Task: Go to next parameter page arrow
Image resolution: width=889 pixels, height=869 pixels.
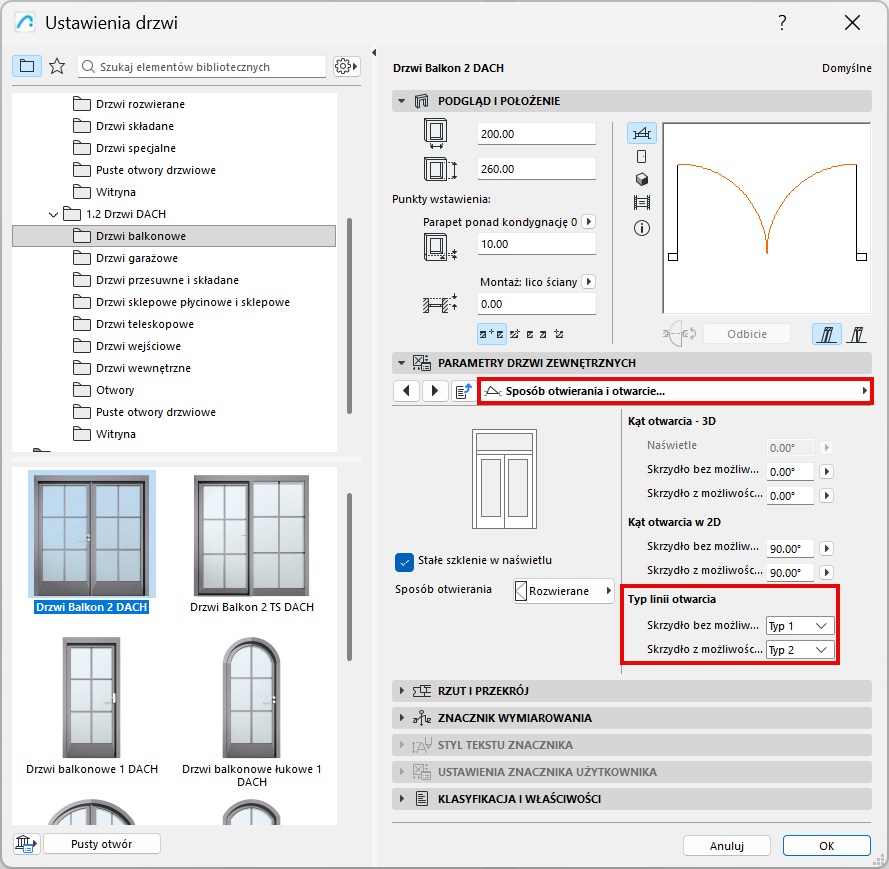Action: [434, 391]
